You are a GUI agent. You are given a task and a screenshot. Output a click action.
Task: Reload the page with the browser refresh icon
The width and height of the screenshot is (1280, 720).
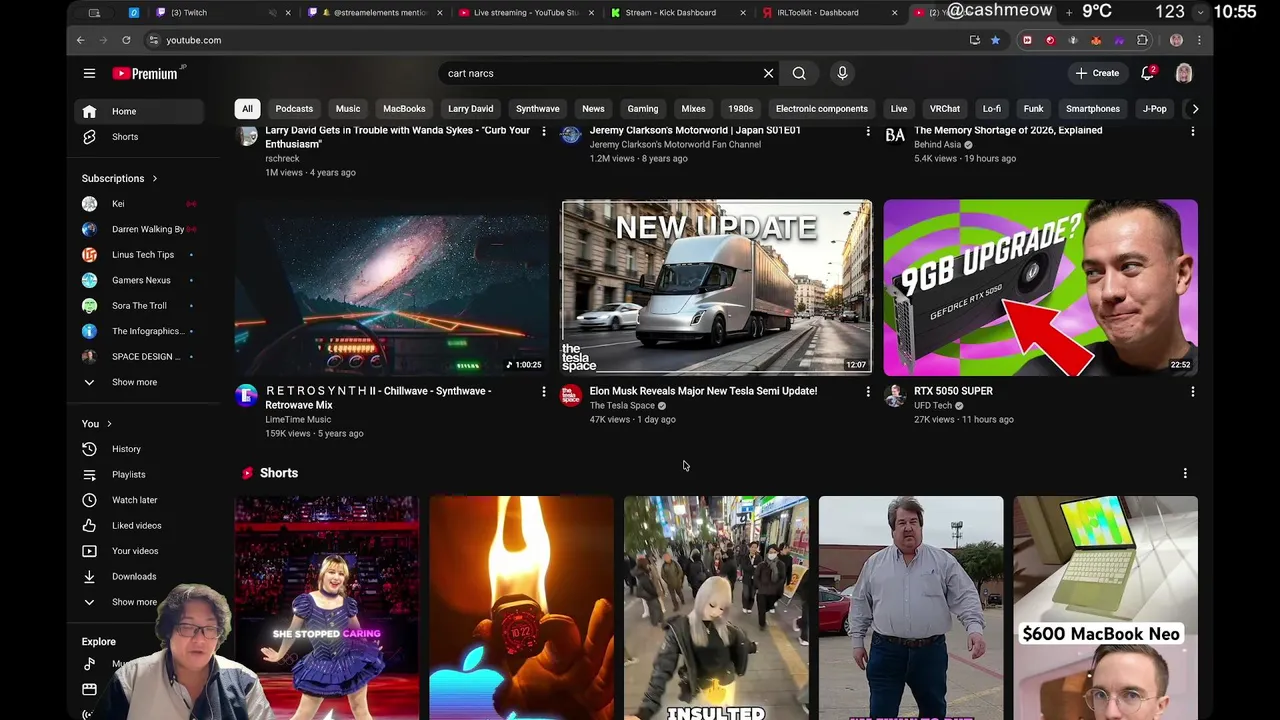point(126,40)
